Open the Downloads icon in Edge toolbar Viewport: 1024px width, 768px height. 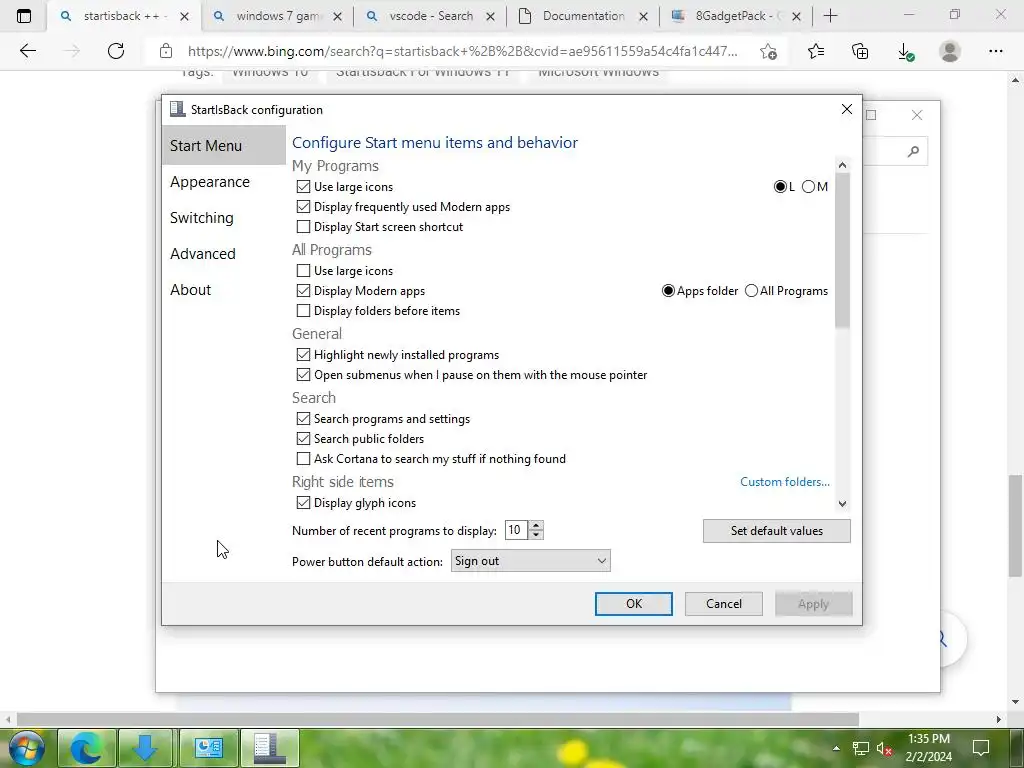(905, 52)
